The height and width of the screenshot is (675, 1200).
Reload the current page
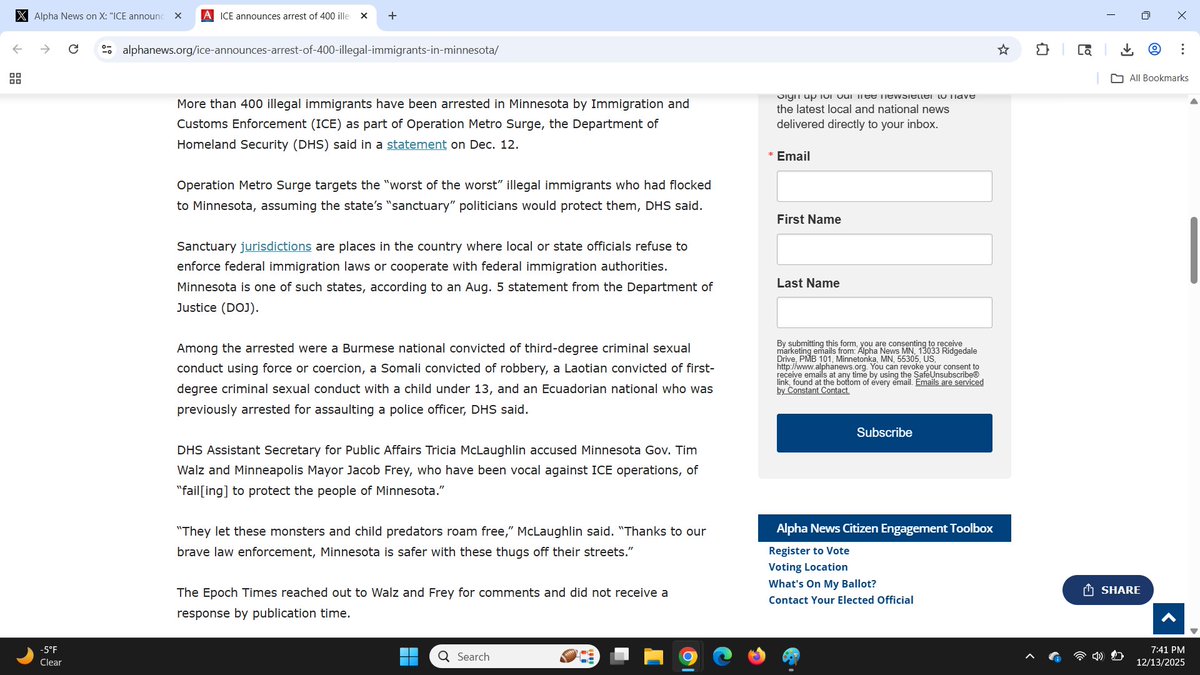tap(73, 49)
